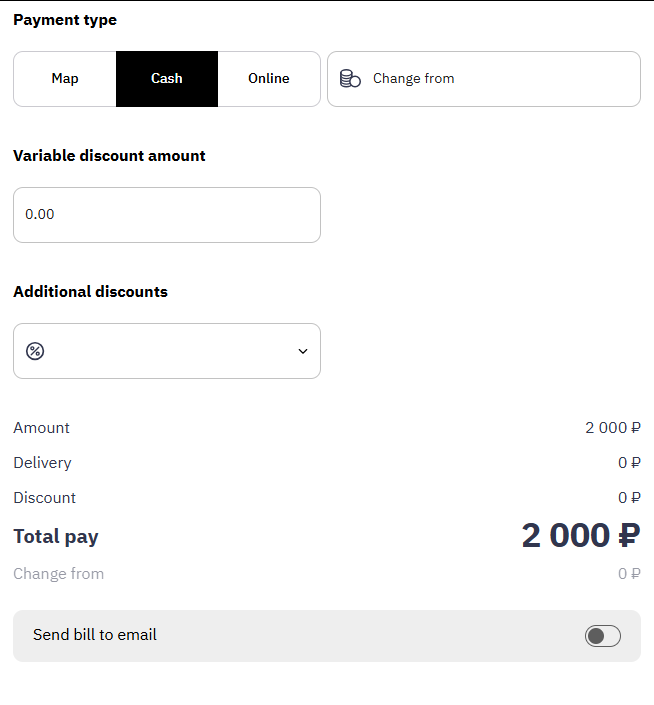Click the Total pay 2 000 ₽ value
Viewport: 654px width, 705px height.
point(581,536)
